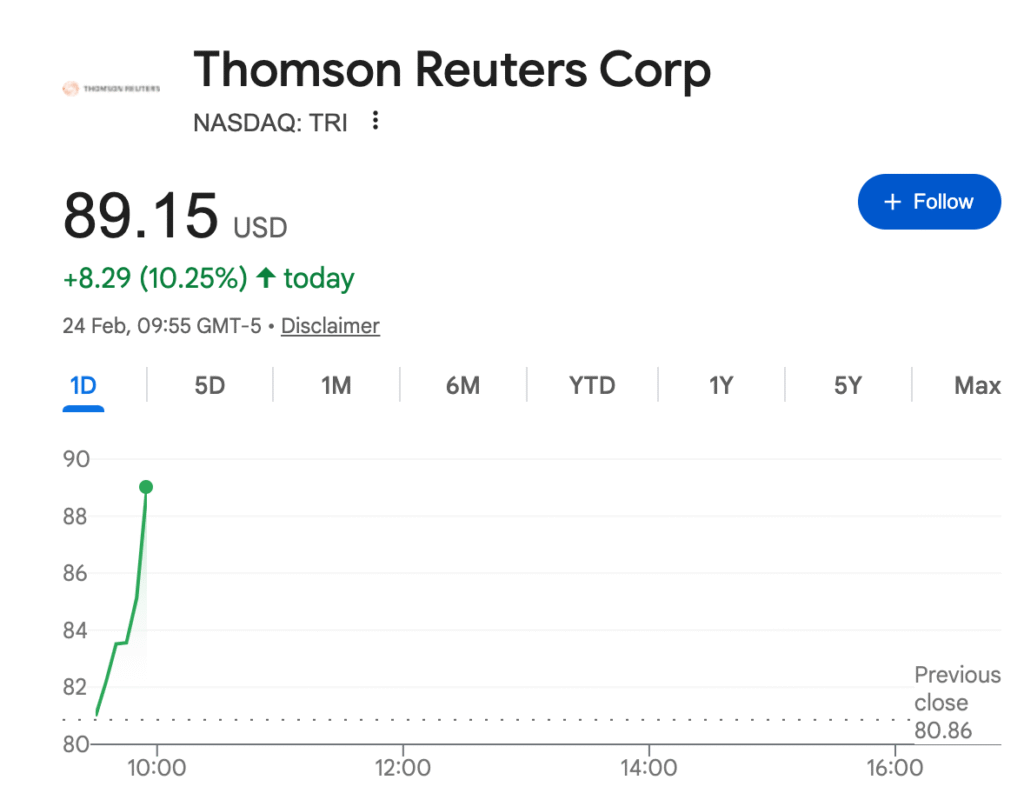Switch to the 5D tab
The width and height of the screenshot is (1024, 800).
pyautogui.click(x=210, y=385)
